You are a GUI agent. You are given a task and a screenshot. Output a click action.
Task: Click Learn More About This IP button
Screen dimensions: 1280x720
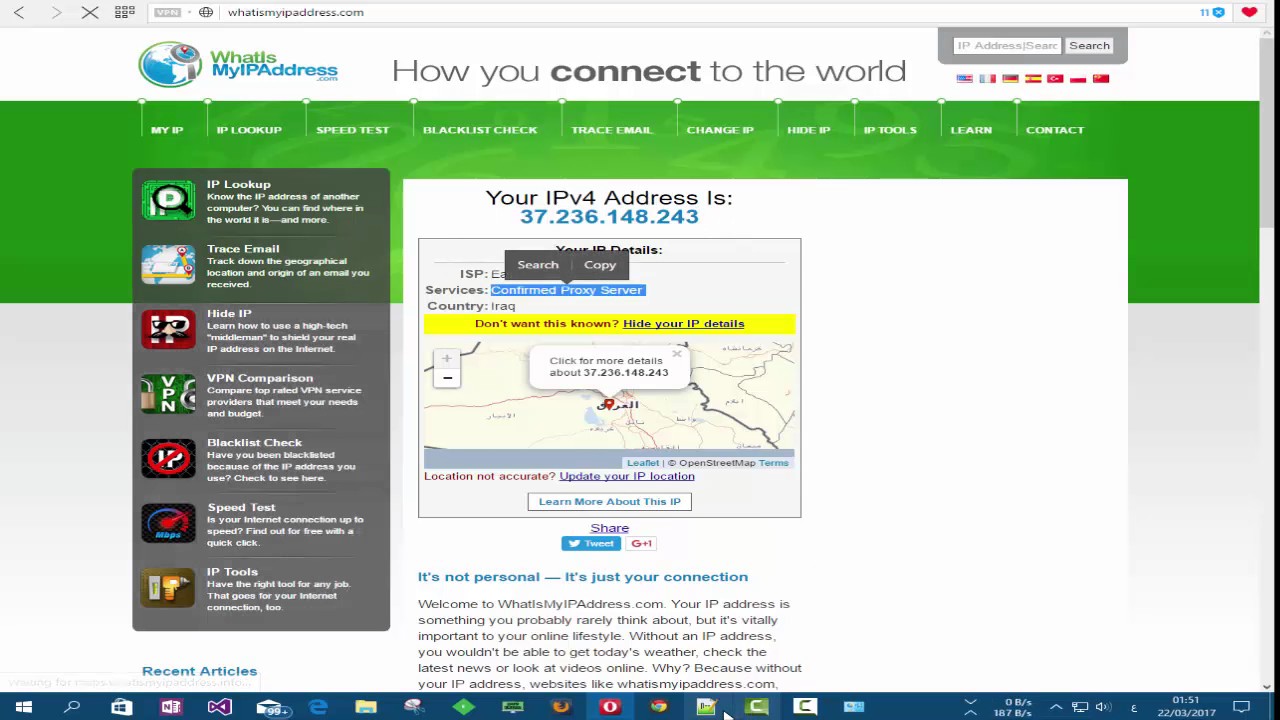[610, 502]
